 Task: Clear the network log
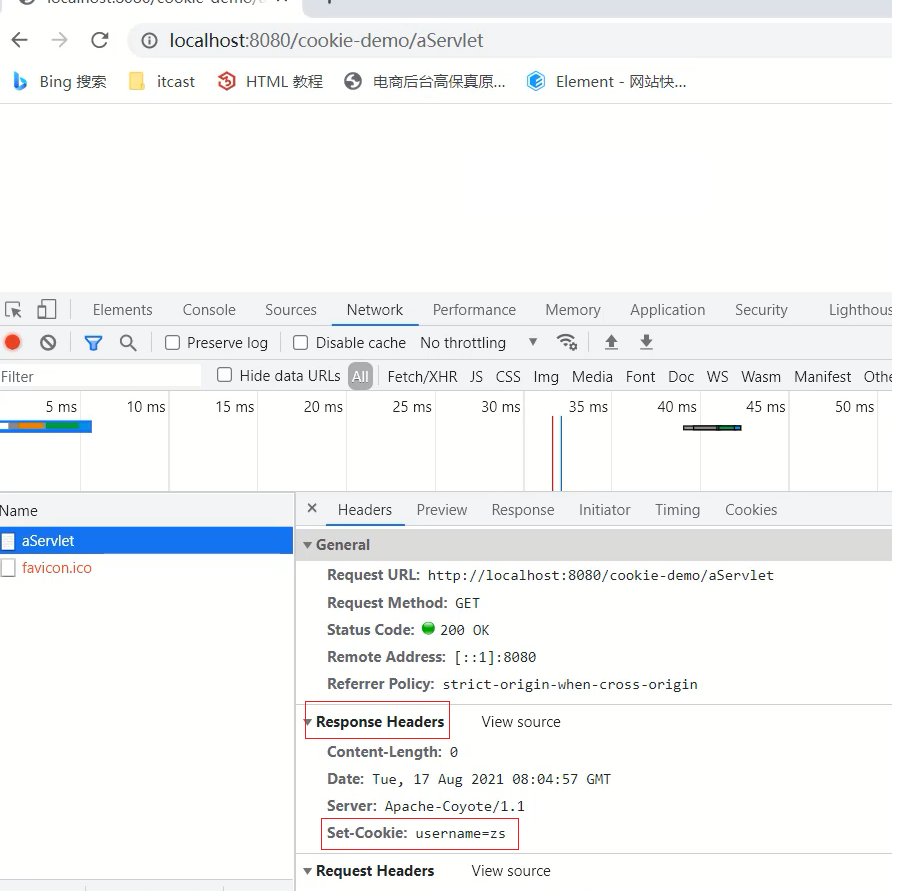[48, 342]
